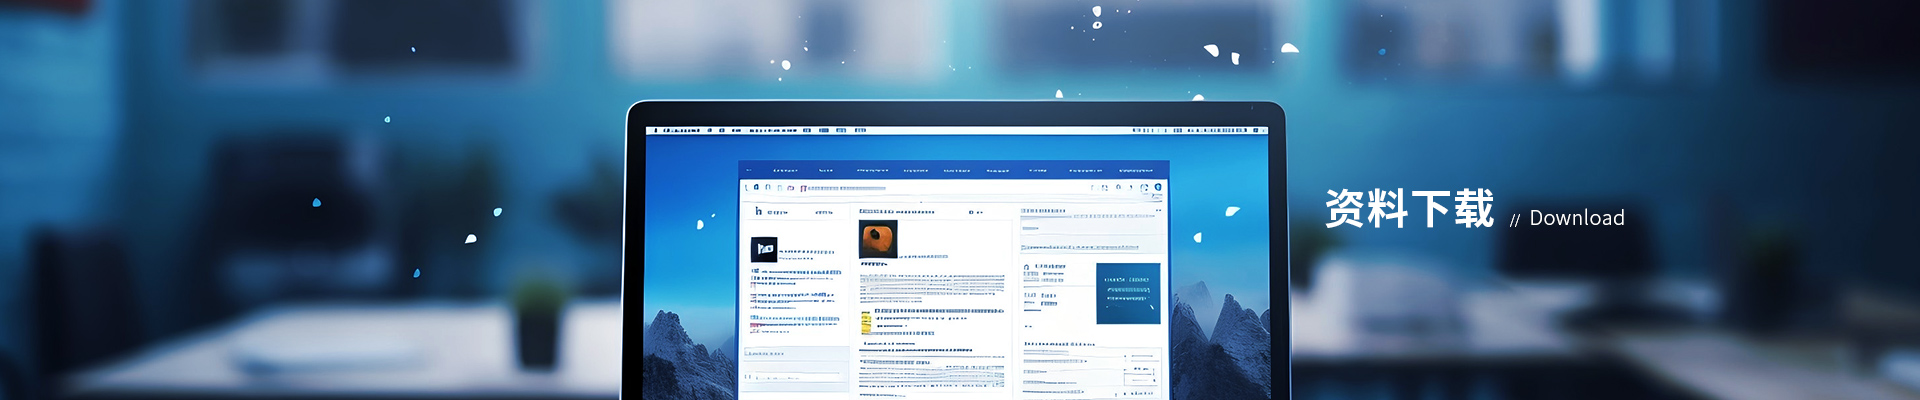The width and height of the screenshot is (1920, 400).
Task: Click the 'h' logo in the left column
Action: click(x=759, y=211)
